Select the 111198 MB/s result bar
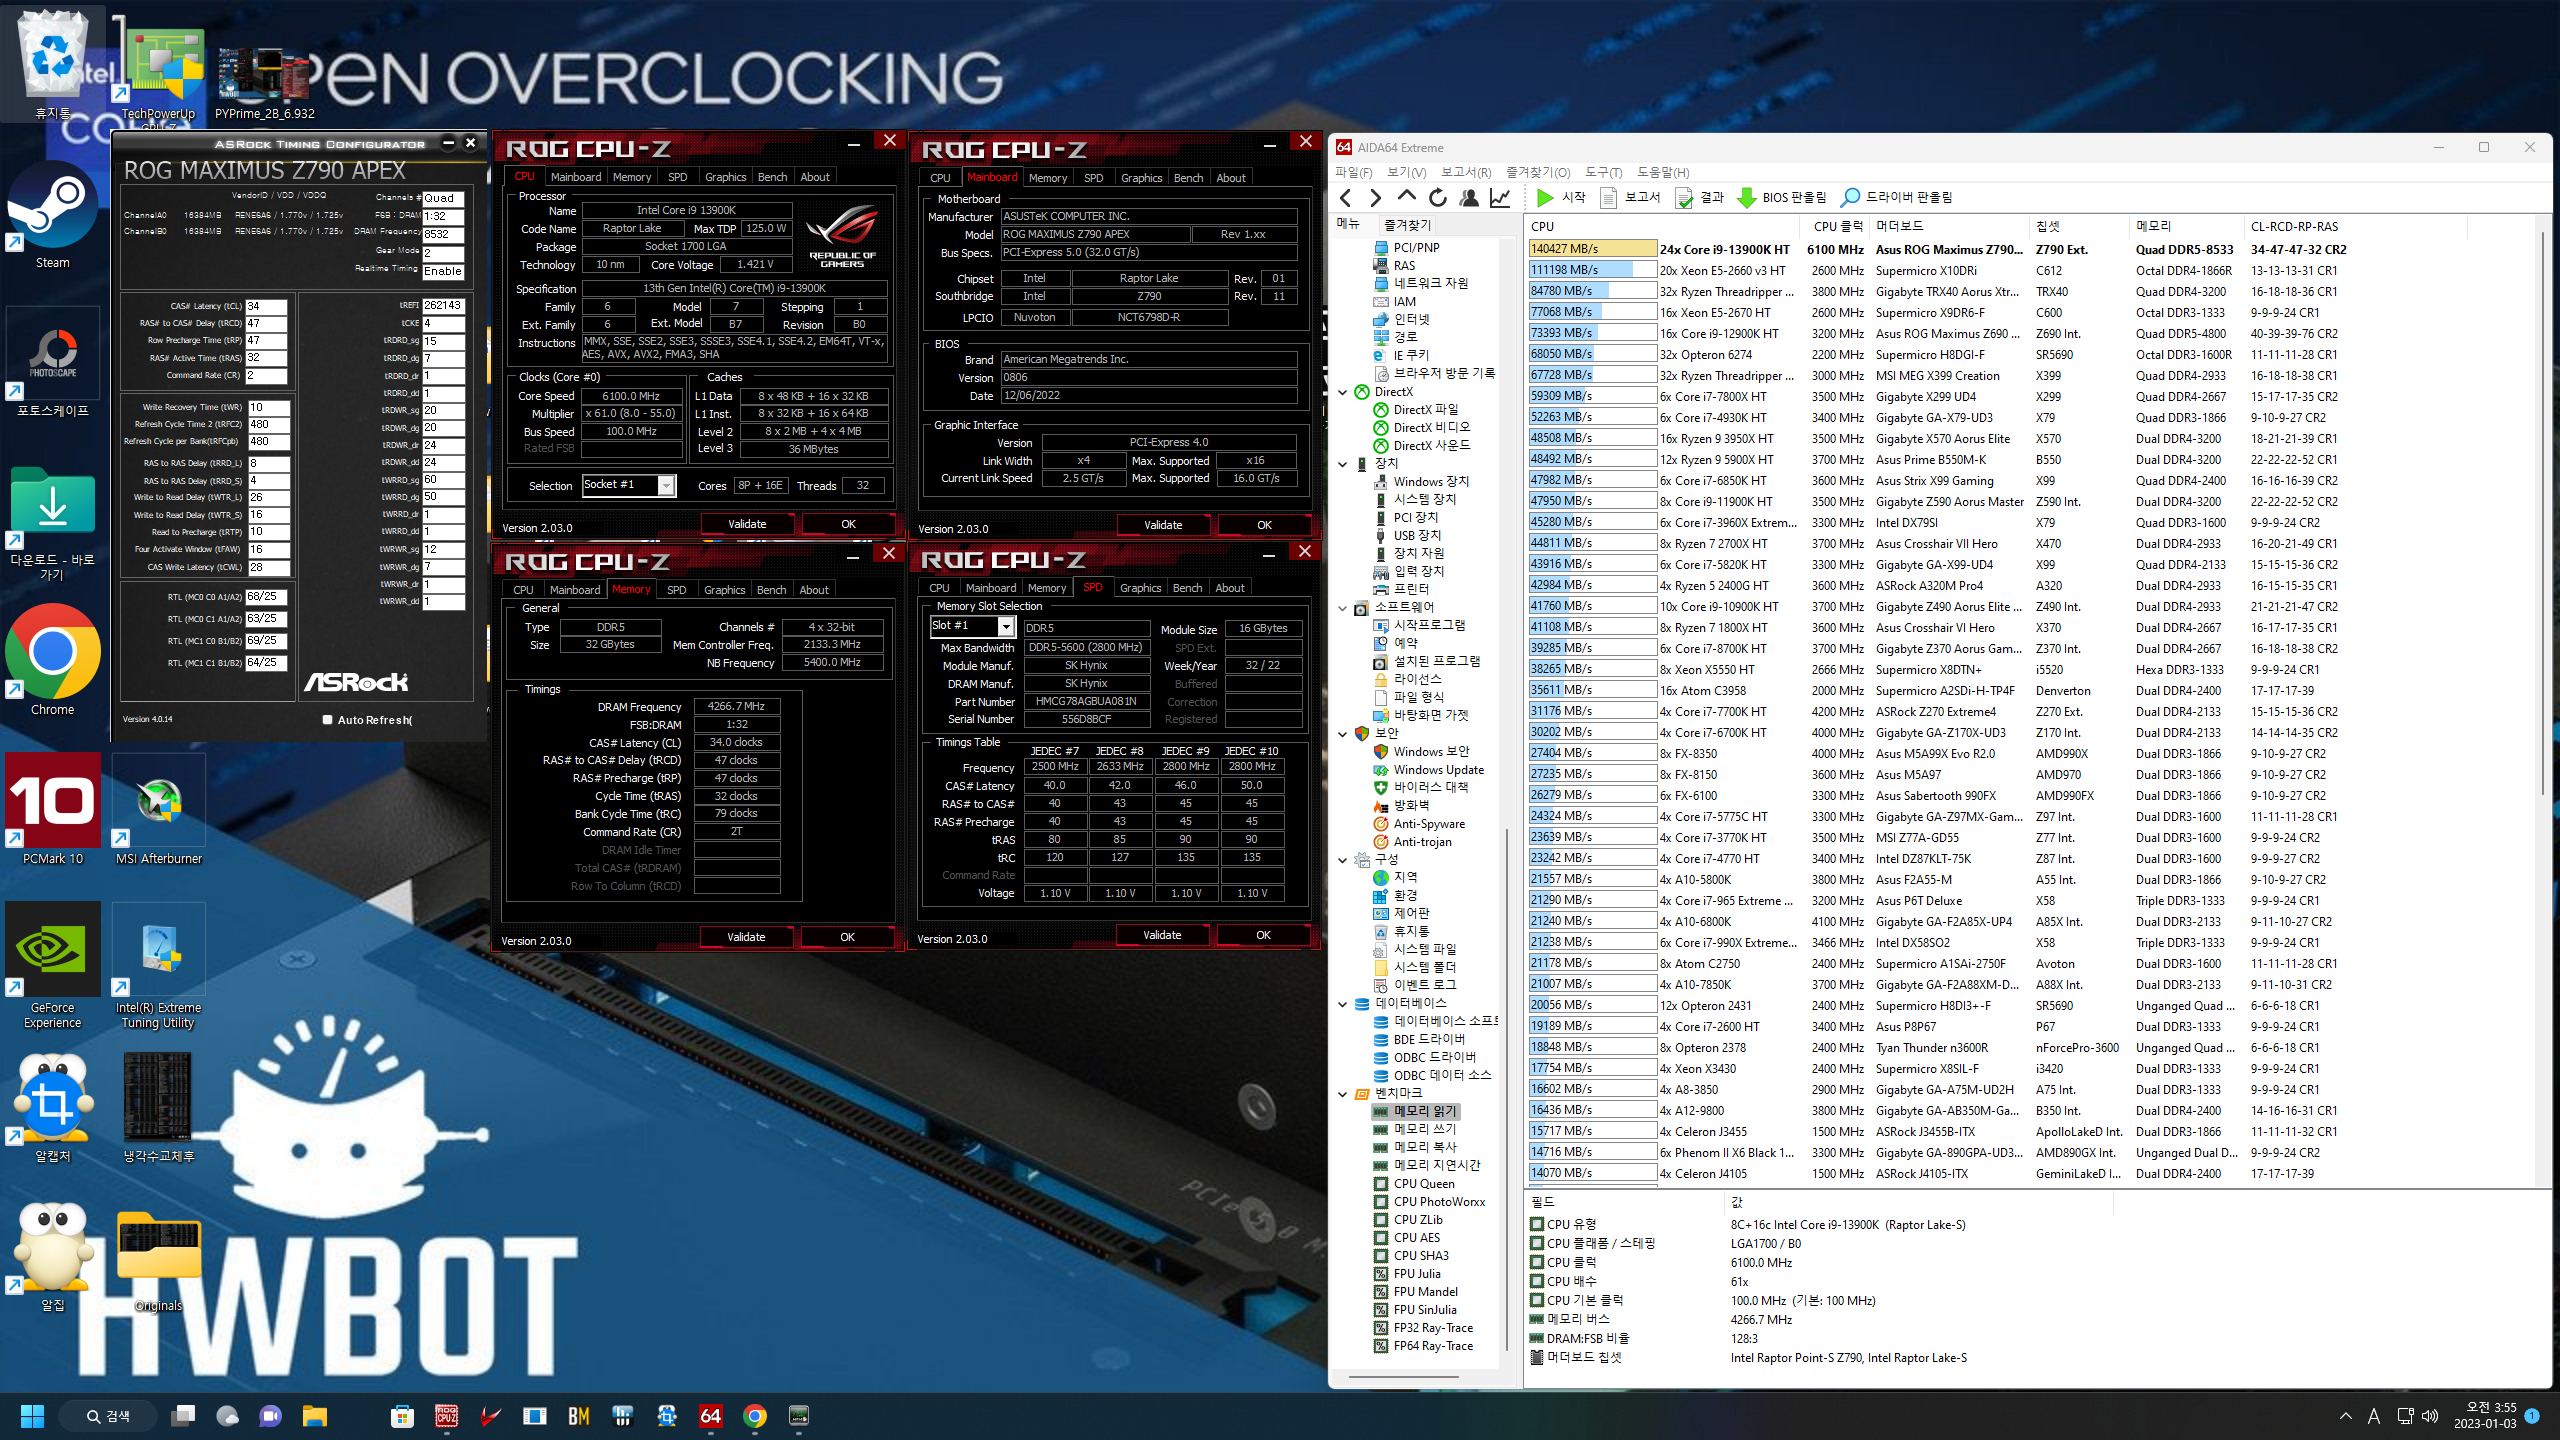 coord(1592,270)
